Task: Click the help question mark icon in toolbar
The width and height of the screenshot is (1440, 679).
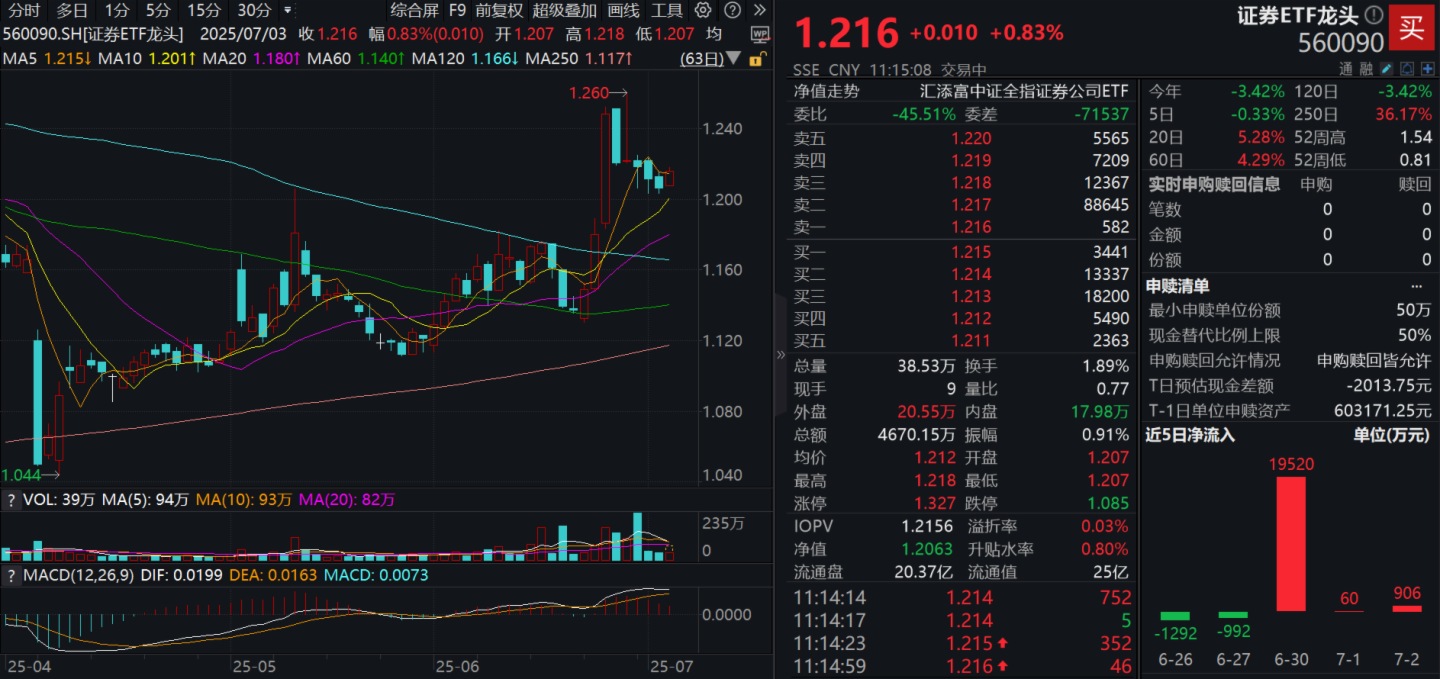Action: pyautogui.click(x=735, y=11)
